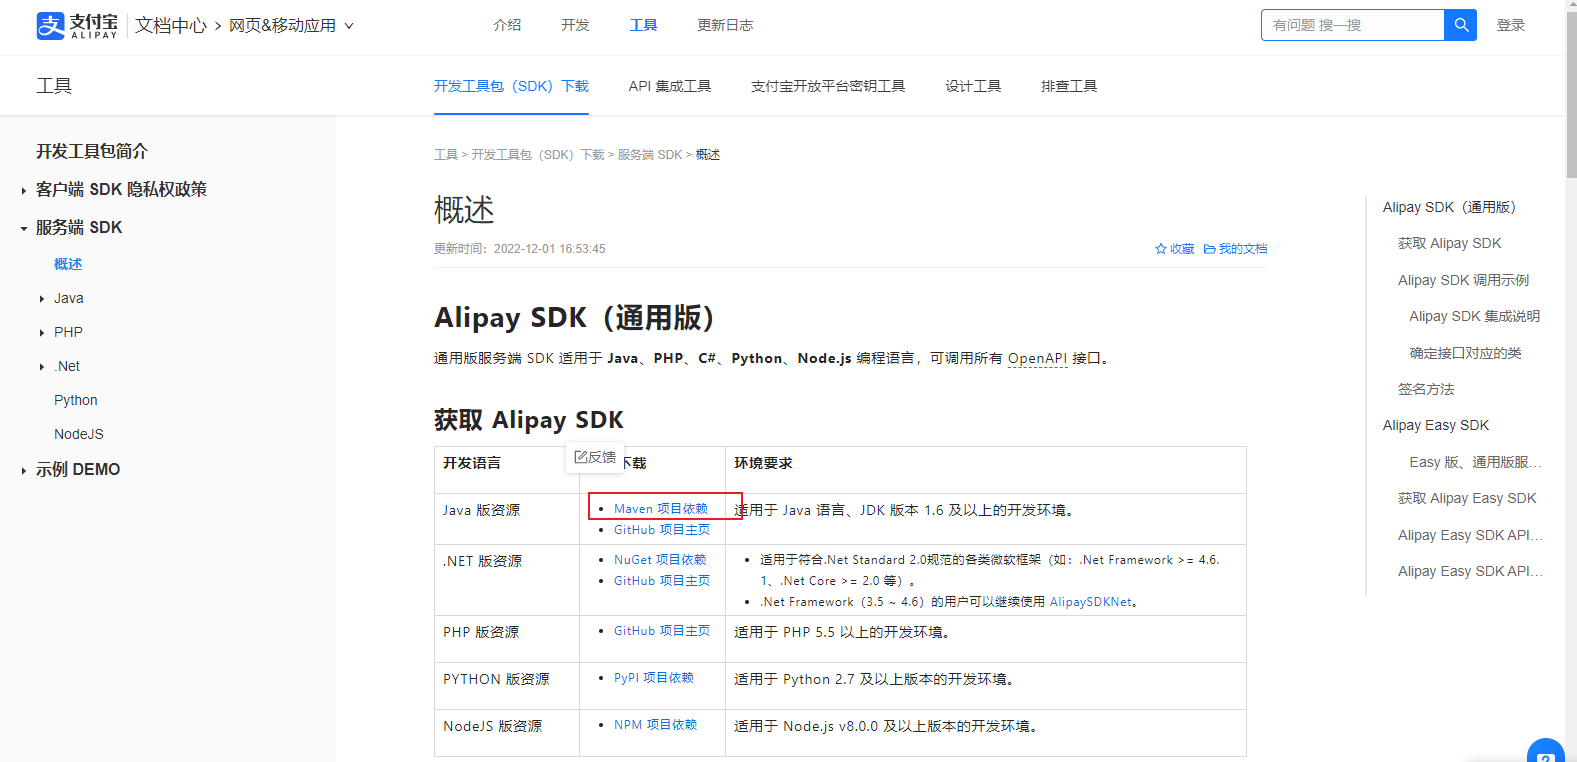Focus the 有问题 搜一搜 search field

click(1352, 25)
